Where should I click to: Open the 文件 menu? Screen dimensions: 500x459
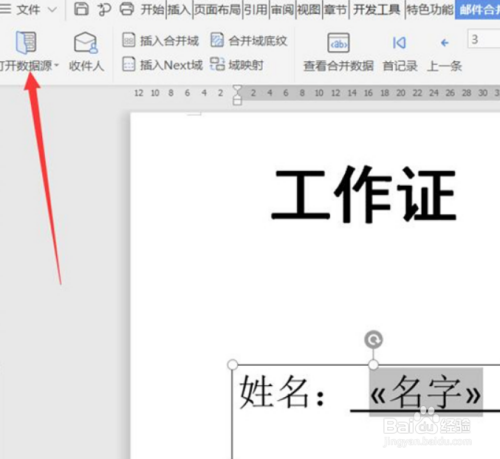[28, 10]
